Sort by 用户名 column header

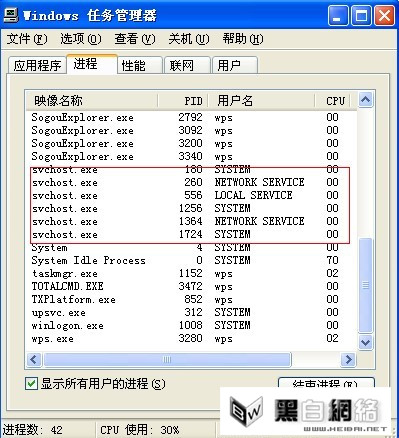[261, 100]
